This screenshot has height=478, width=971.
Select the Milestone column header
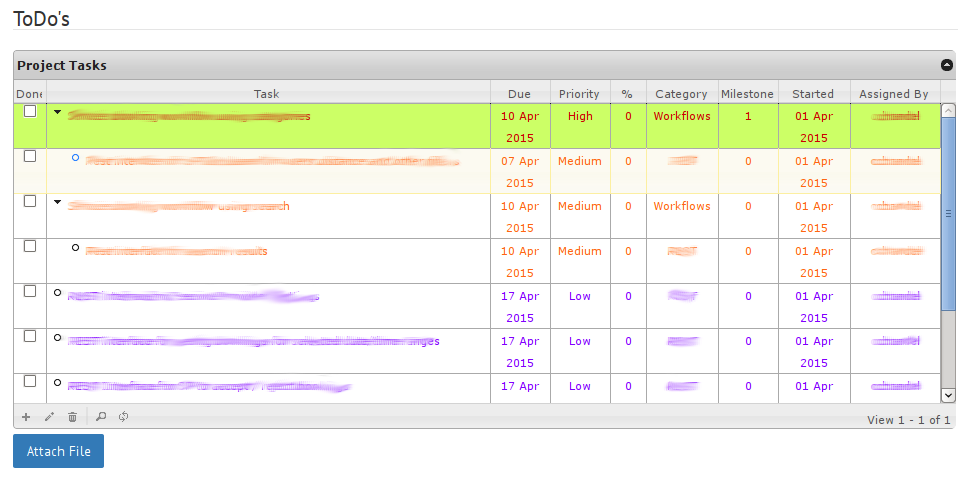tap(748, 94)
